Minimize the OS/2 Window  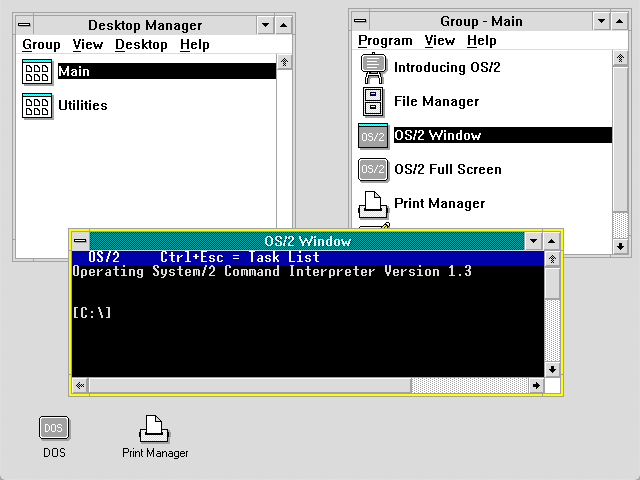tap(533, 241)
